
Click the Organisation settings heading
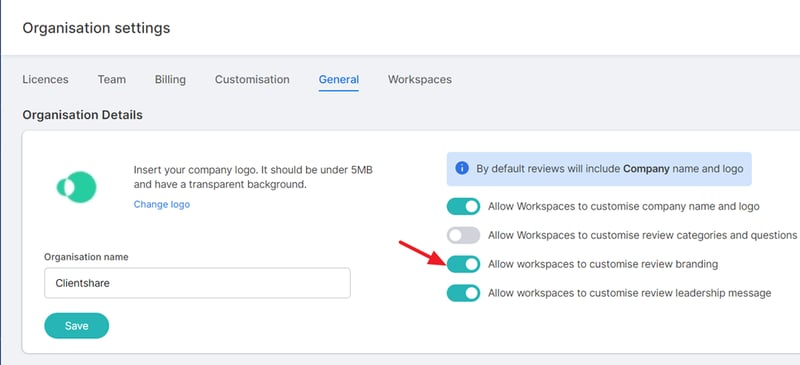[96, 28]
